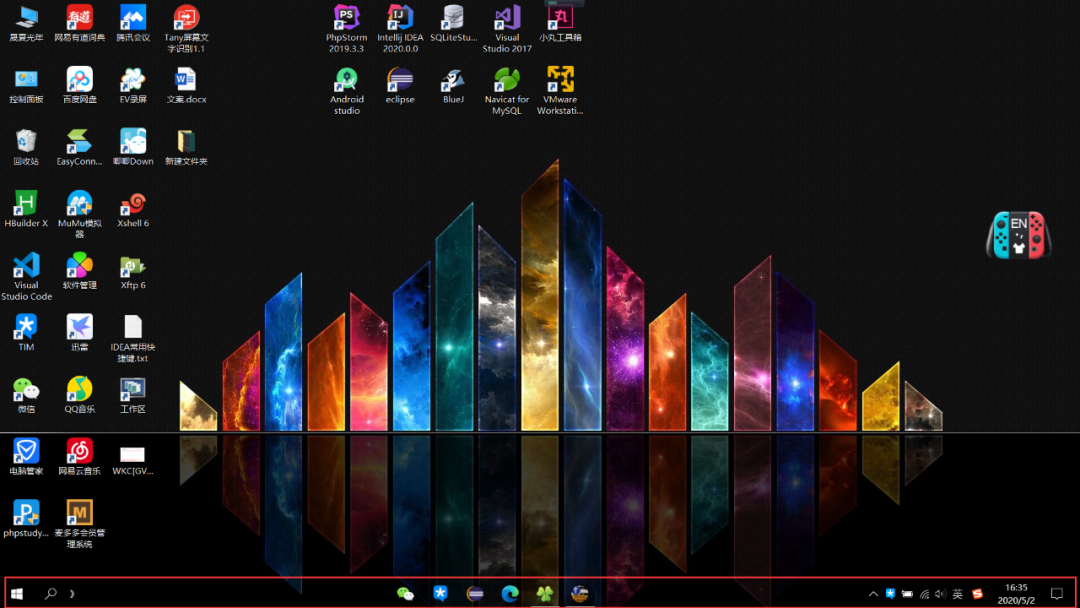Select the Navicat for MySQL icon
The image size is (1080, 608).
click(x=507, y=81)
